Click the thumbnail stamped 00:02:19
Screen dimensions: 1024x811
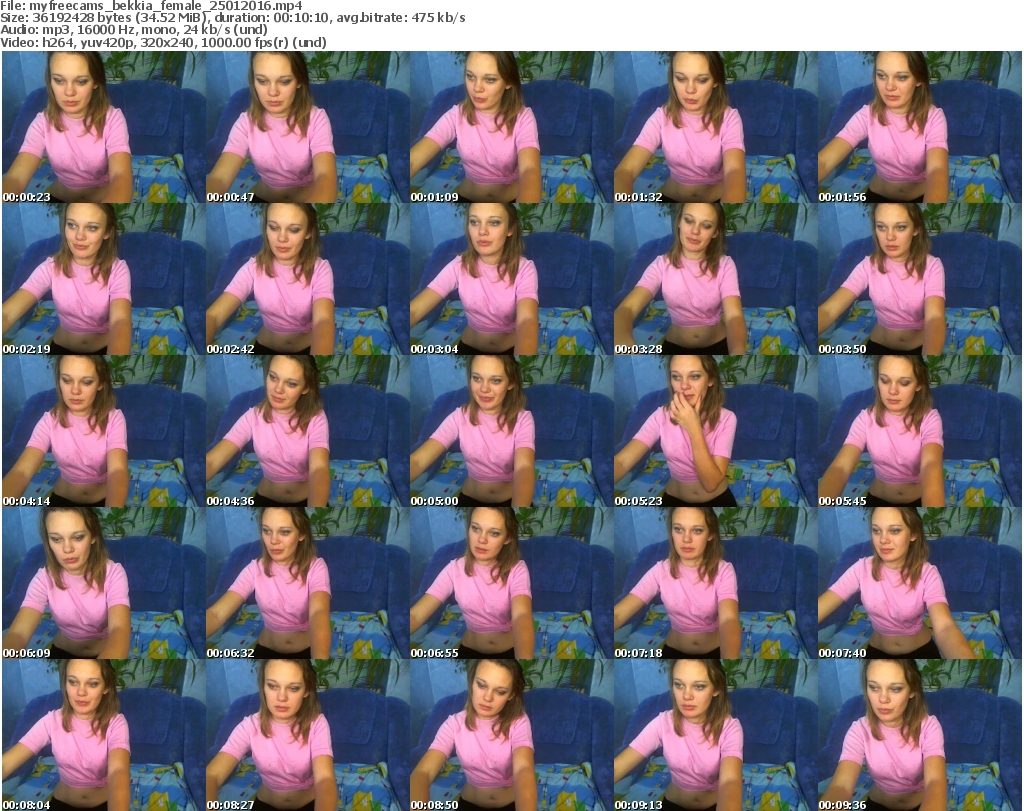tap(104, 279)
